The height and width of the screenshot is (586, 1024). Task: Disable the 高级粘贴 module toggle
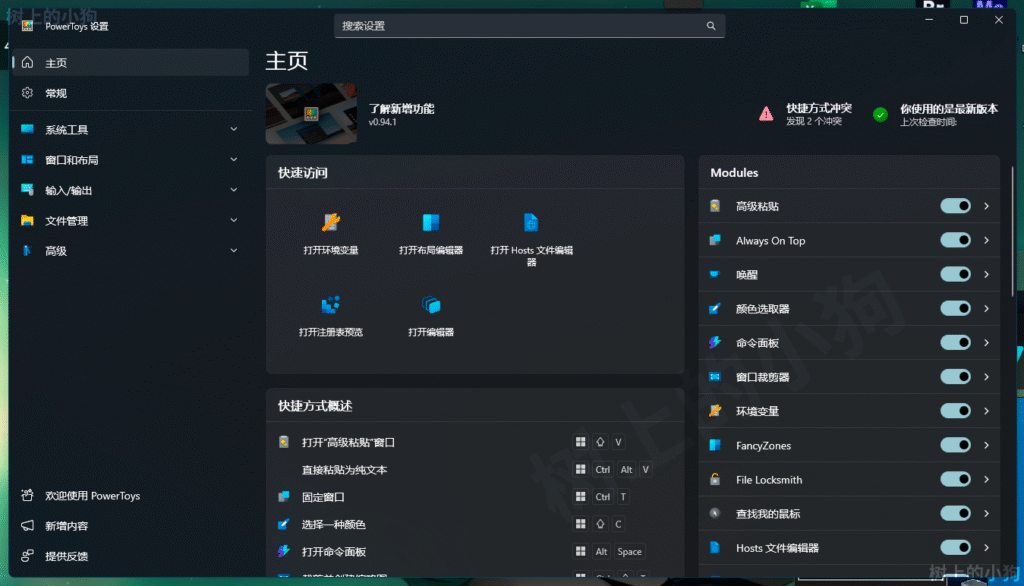(955, 206)
